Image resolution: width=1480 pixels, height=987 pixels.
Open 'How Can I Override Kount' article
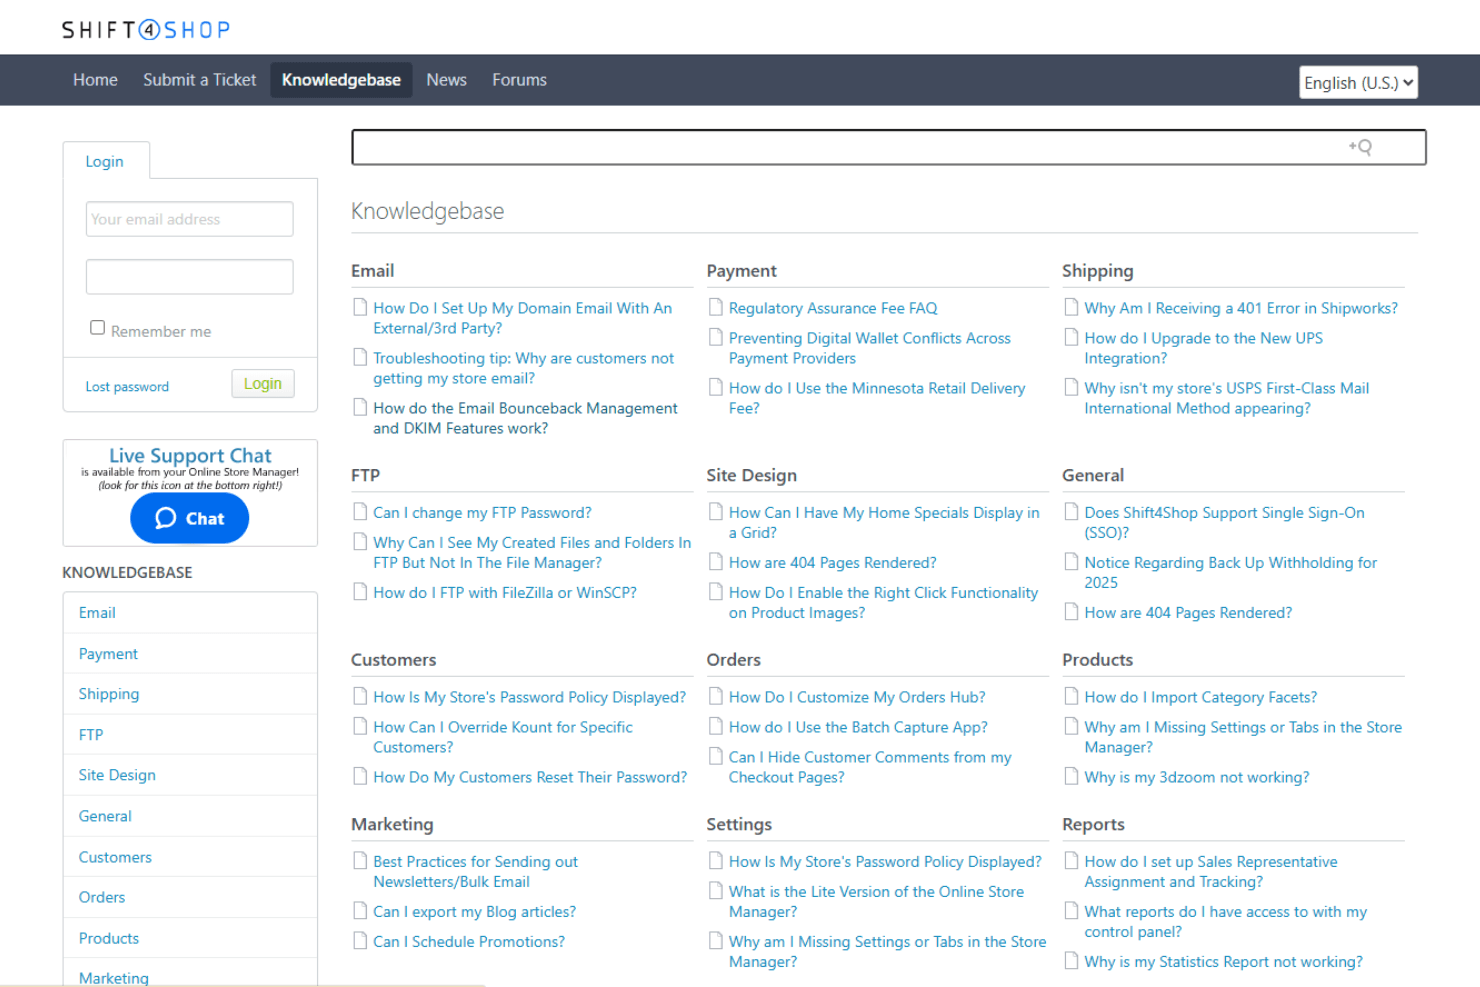coord(502,737)
